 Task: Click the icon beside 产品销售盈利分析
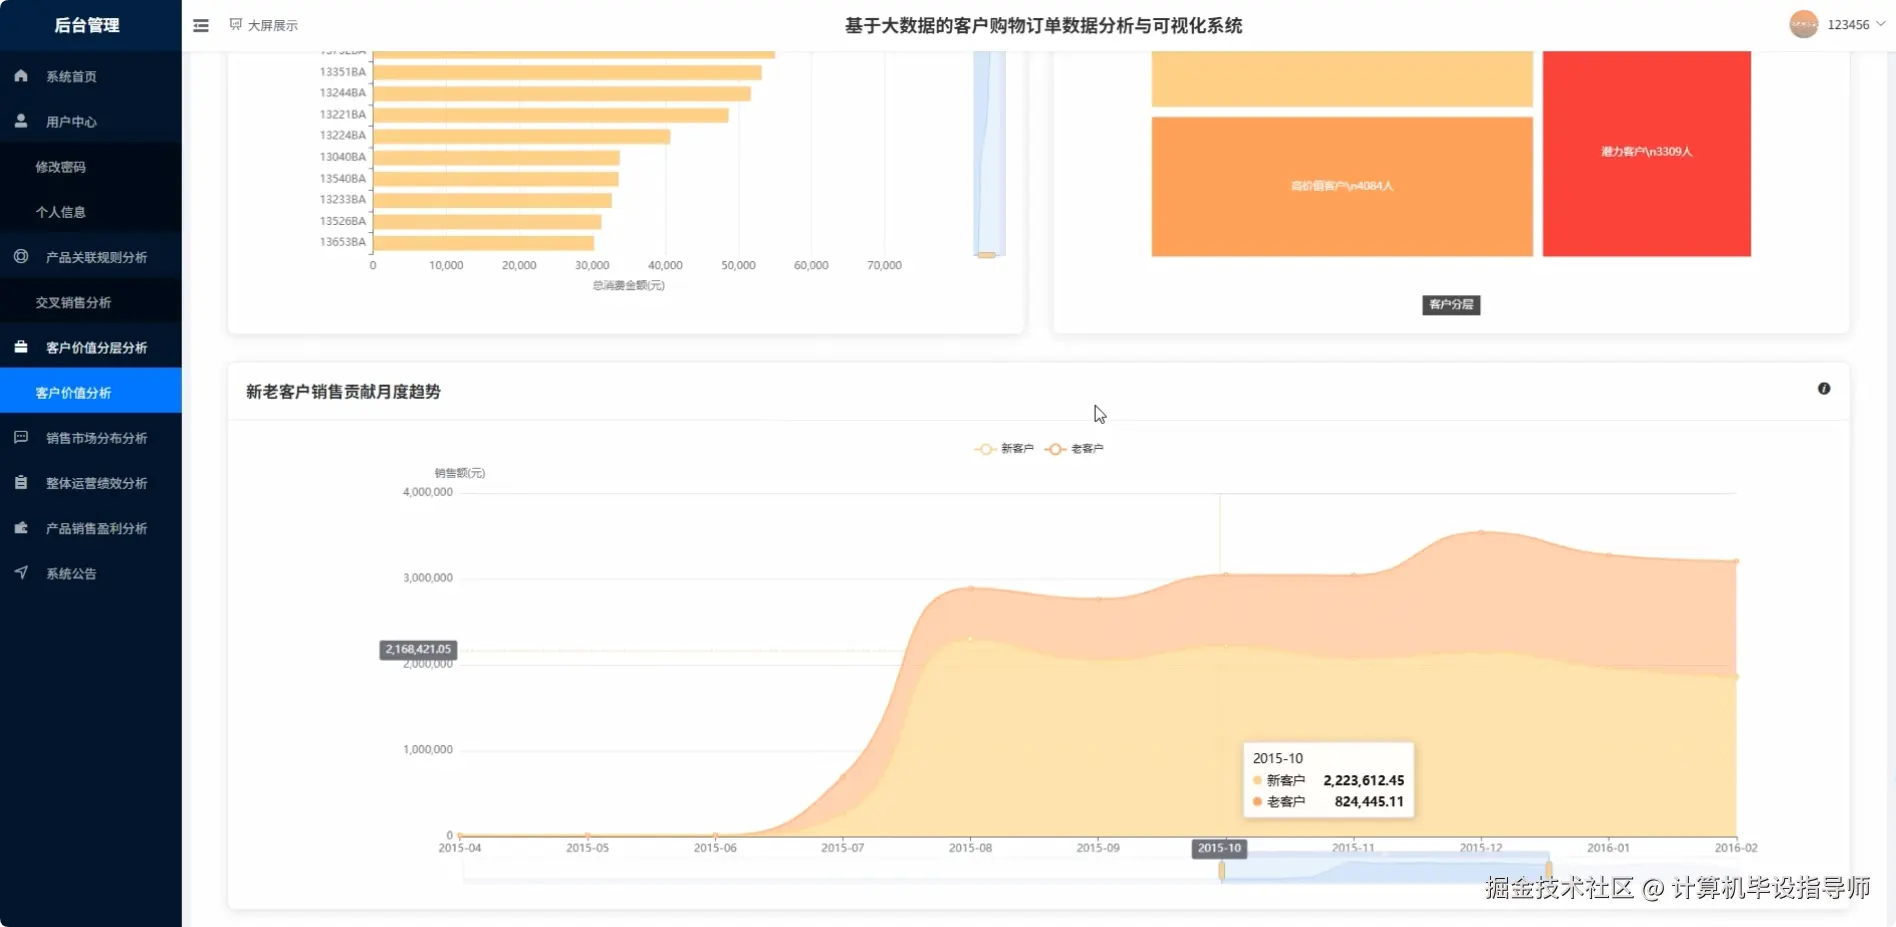pyautogui.click(x=21, y=527)
